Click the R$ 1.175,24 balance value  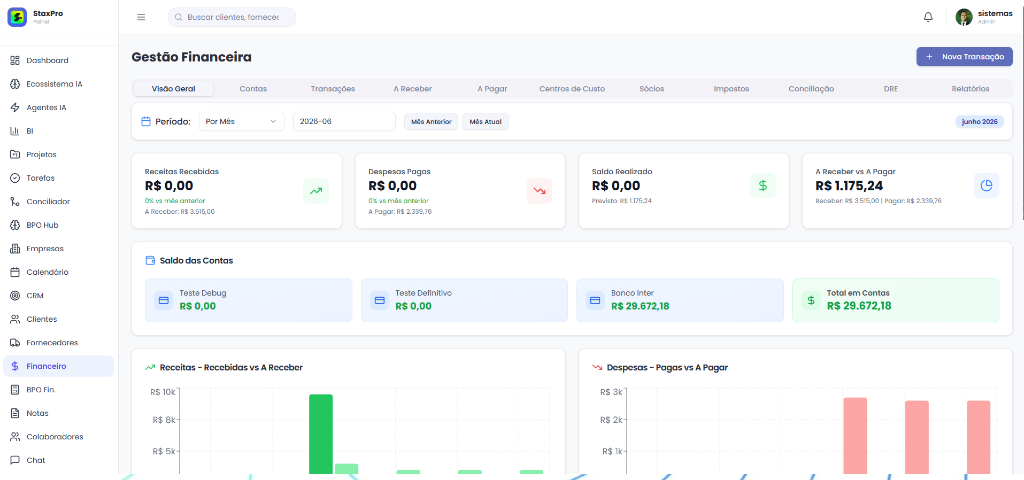pyautogui.click(x=849, y=185)
